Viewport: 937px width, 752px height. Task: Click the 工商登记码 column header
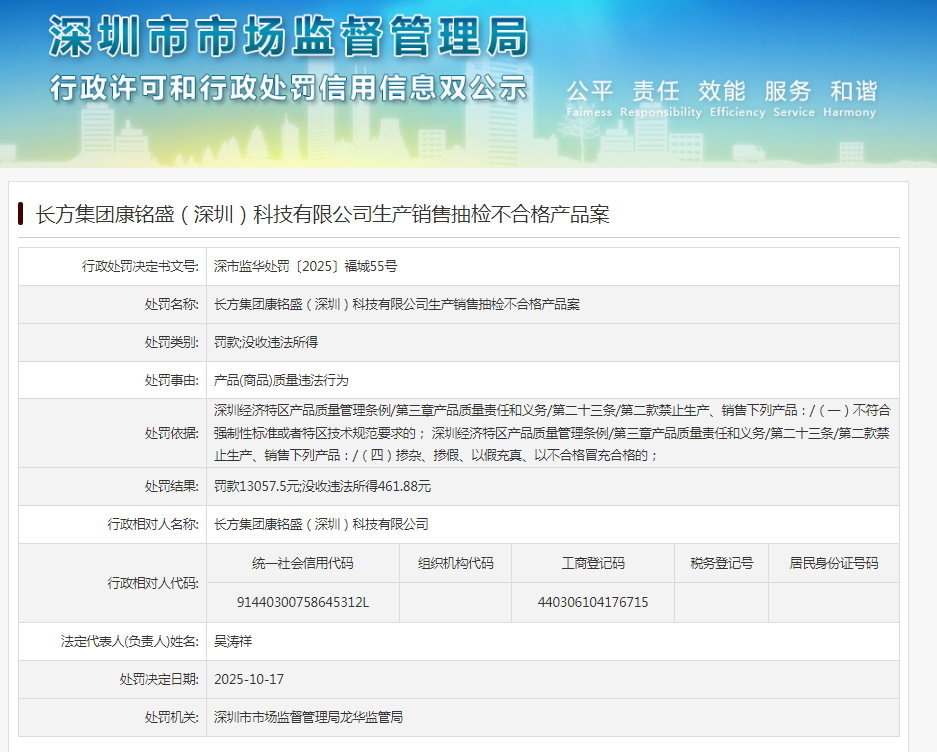point(592,563)
